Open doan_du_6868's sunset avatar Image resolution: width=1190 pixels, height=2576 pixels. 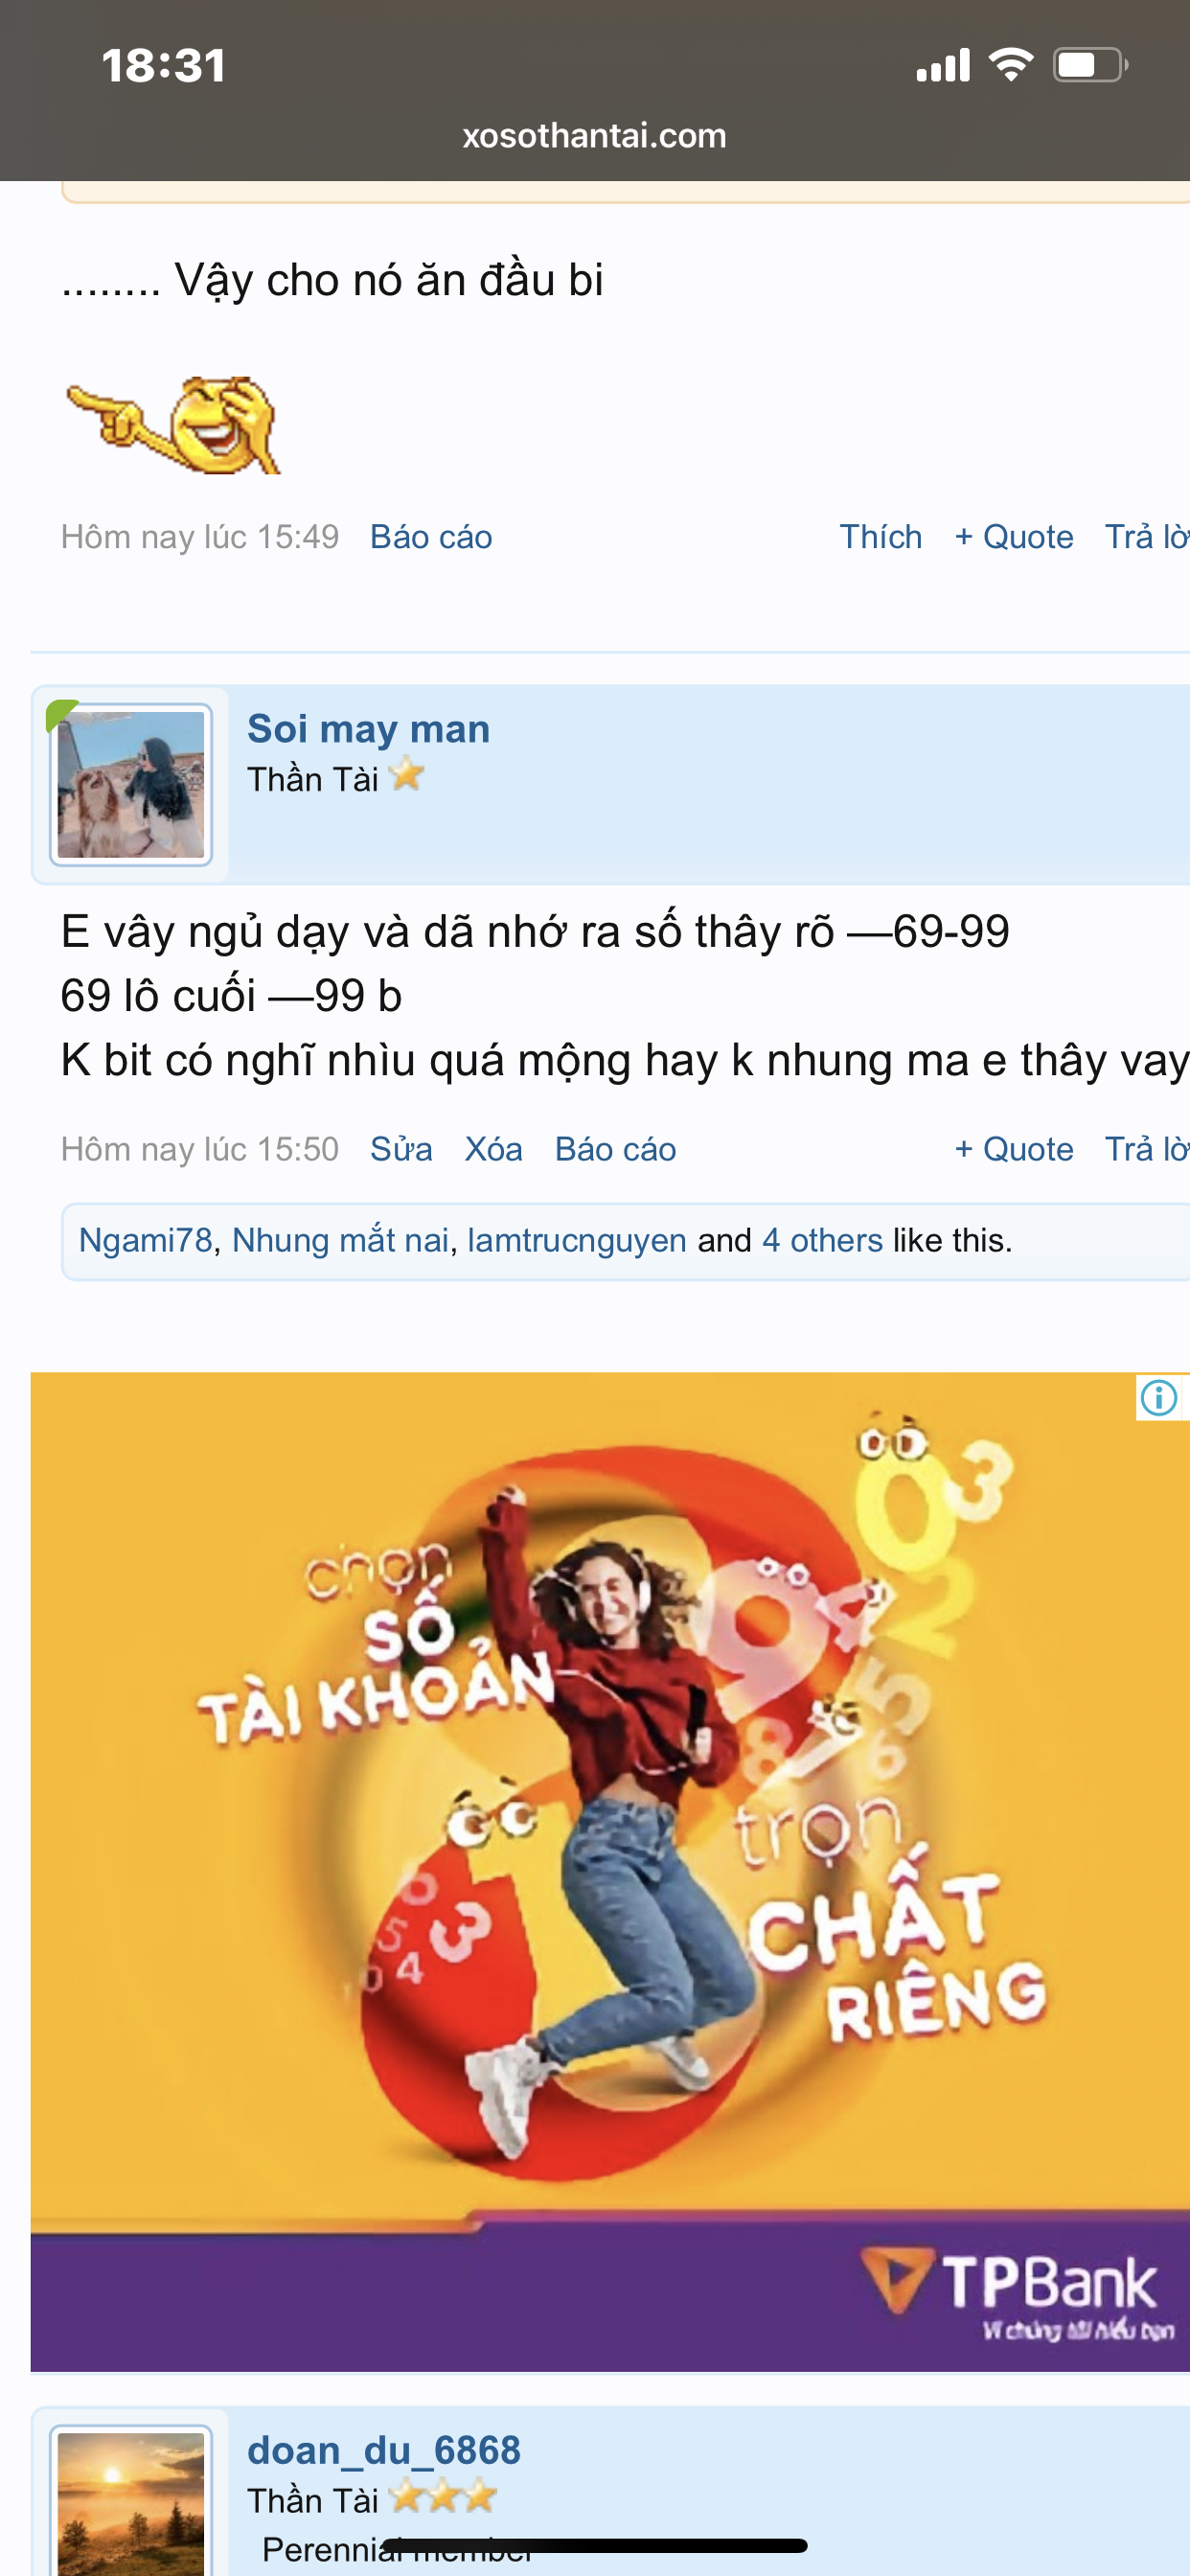tap(131, 2500)
